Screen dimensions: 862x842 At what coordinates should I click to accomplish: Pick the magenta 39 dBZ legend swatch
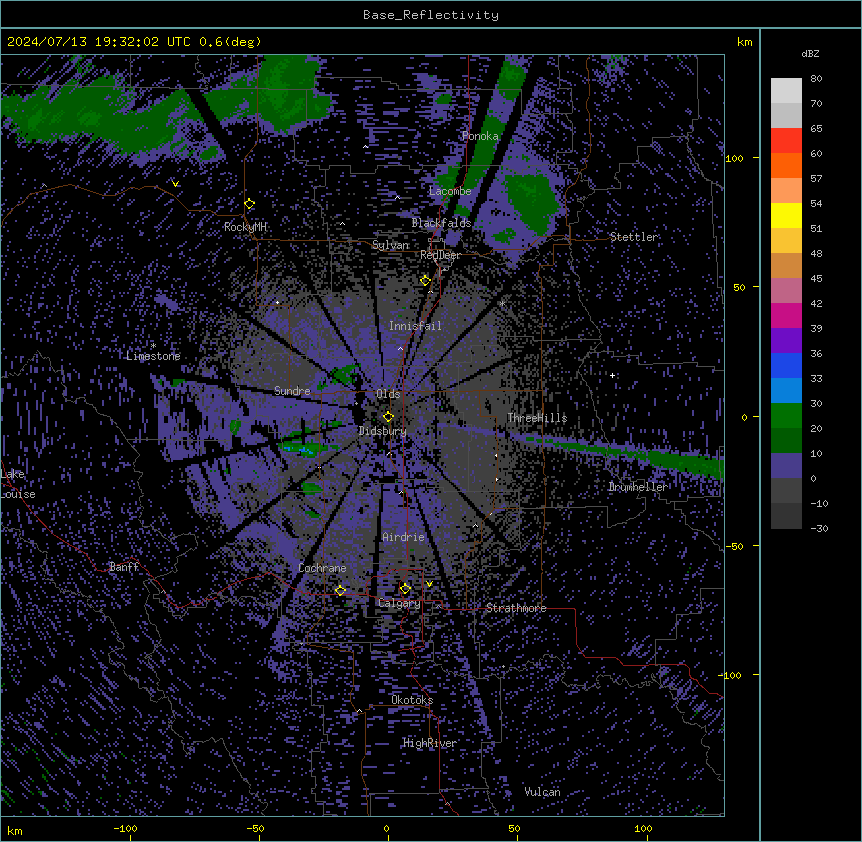tap(786, 315)
